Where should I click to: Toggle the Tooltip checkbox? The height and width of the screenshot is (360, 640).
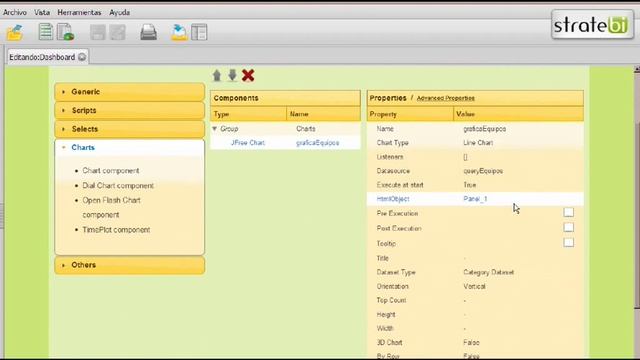point(568,242)
